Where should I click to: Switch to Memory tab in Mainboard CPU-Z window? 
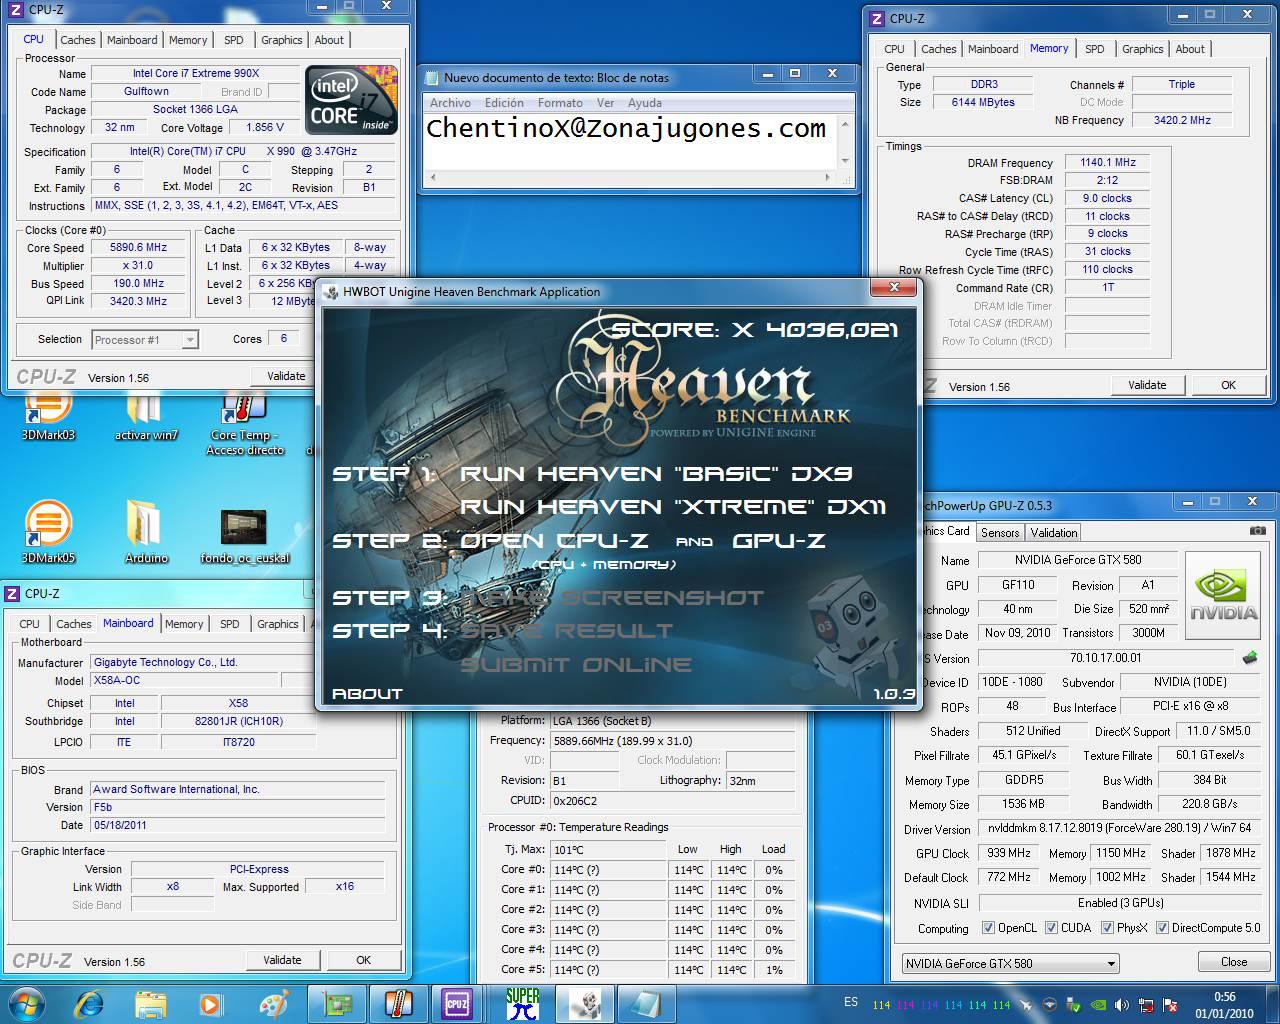tap(184, 624)
